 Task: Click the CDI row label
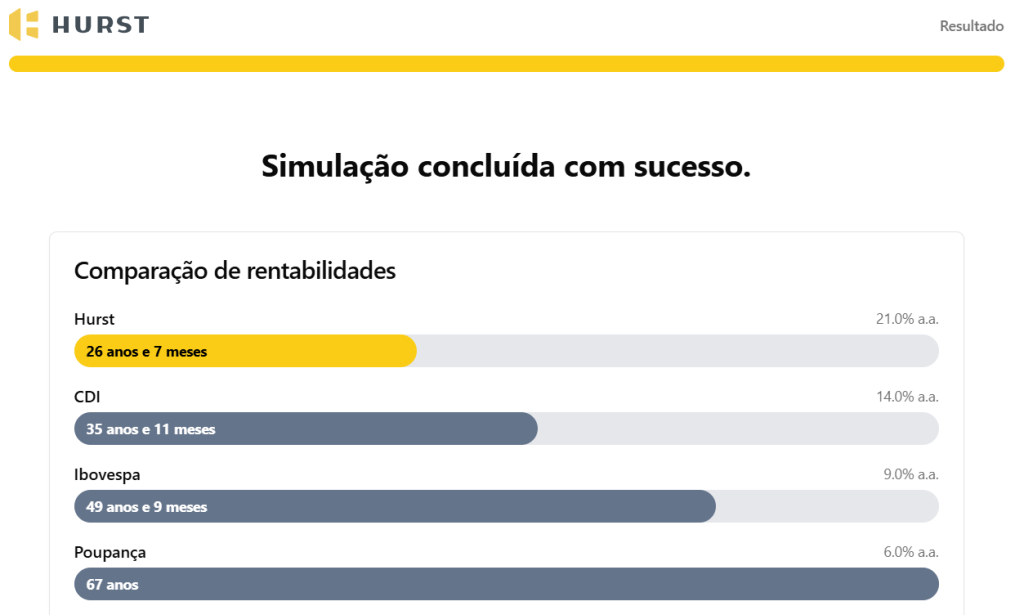87,397
